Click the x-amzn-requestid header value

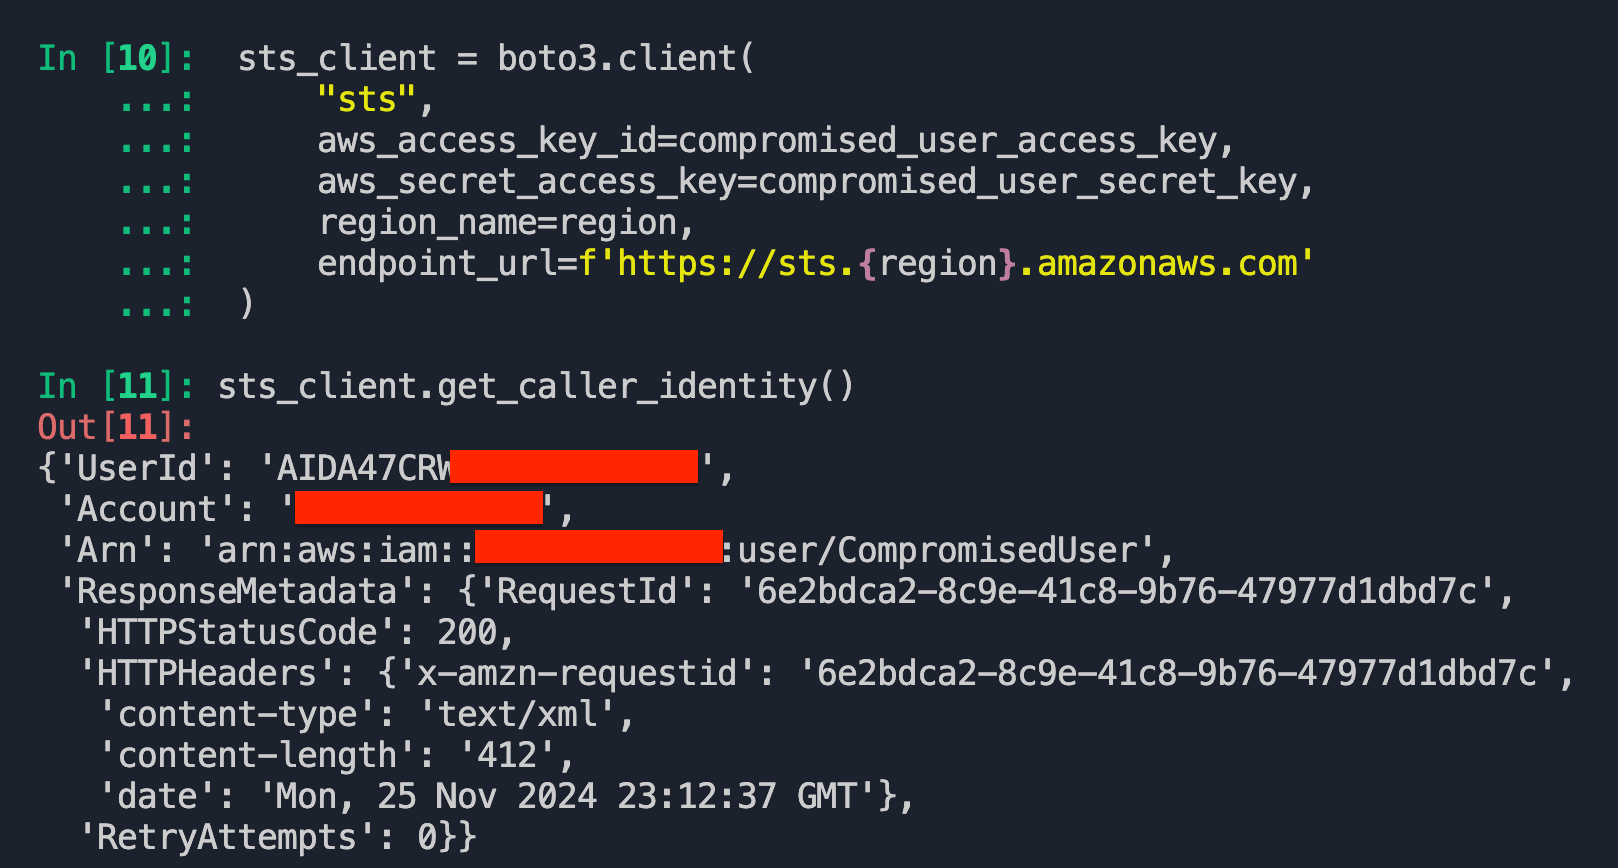pos(1177,673)
